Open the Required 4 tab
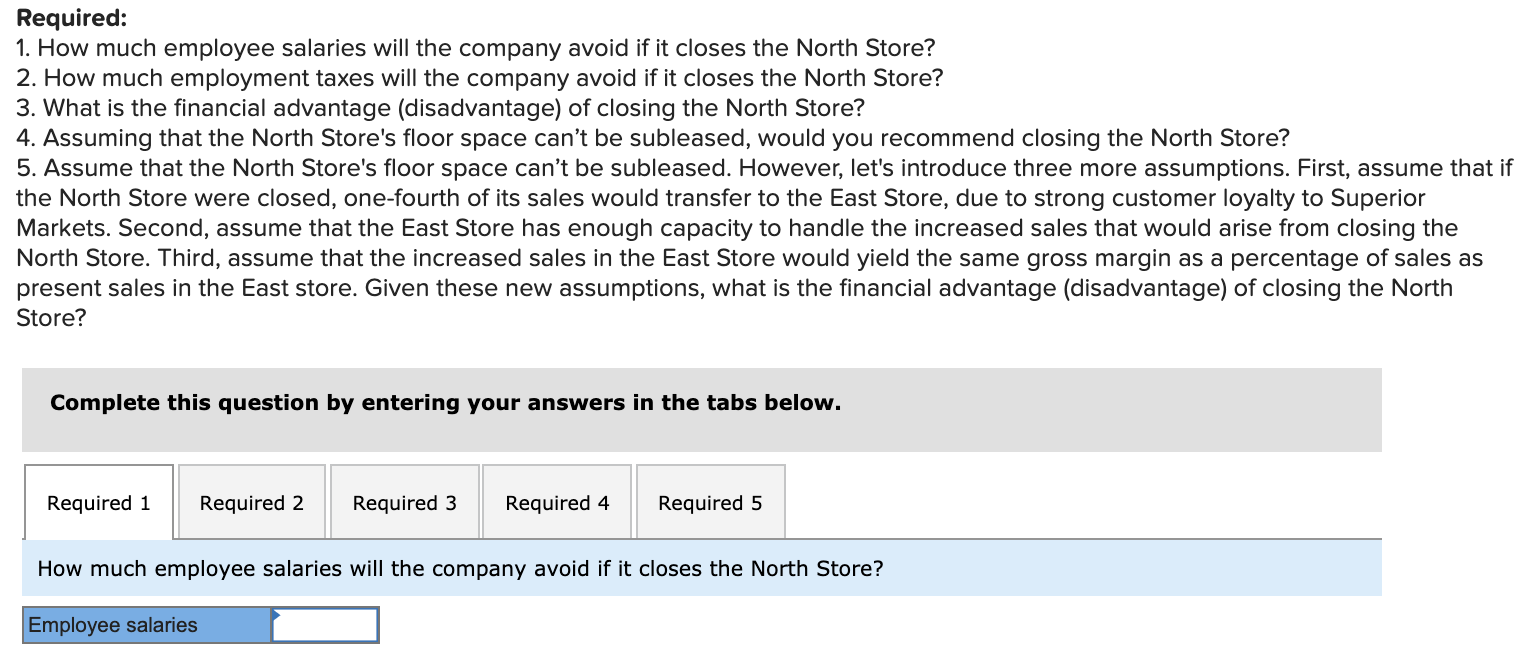The width and height of the screenshot is (1534, 654). (x=556, y=502)
